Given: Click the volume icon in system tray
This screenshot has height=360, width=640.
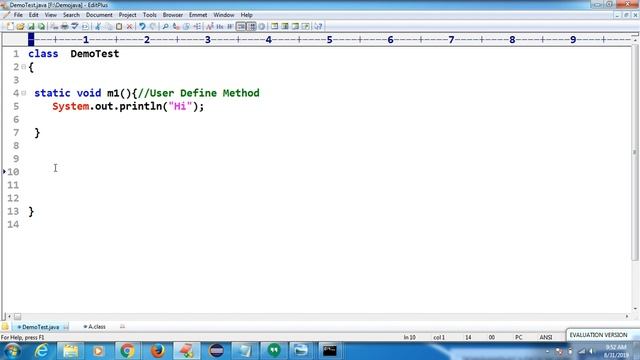Looking at the screenshot, I should point(591,351).
